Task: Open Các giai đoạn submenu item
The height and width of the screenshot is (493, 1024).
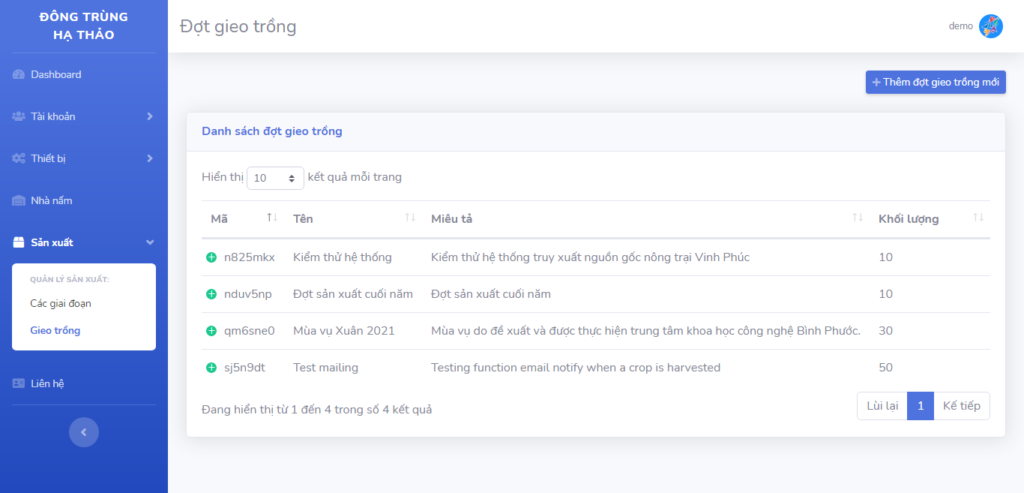Action: coord(60,303)
